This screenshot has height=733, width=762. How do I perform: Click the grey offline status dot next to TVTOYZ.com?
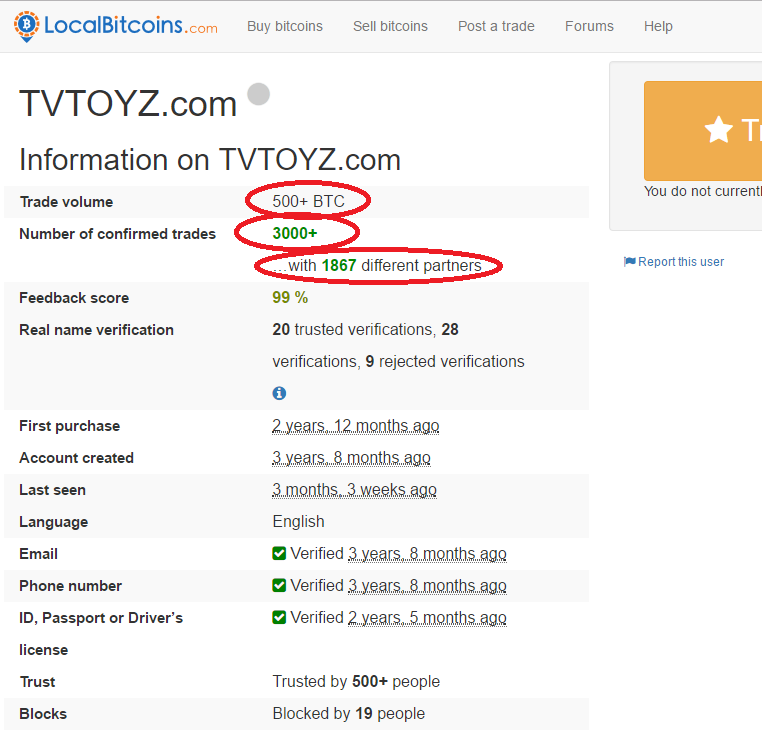pyautogui.click(x=259, y=94)
